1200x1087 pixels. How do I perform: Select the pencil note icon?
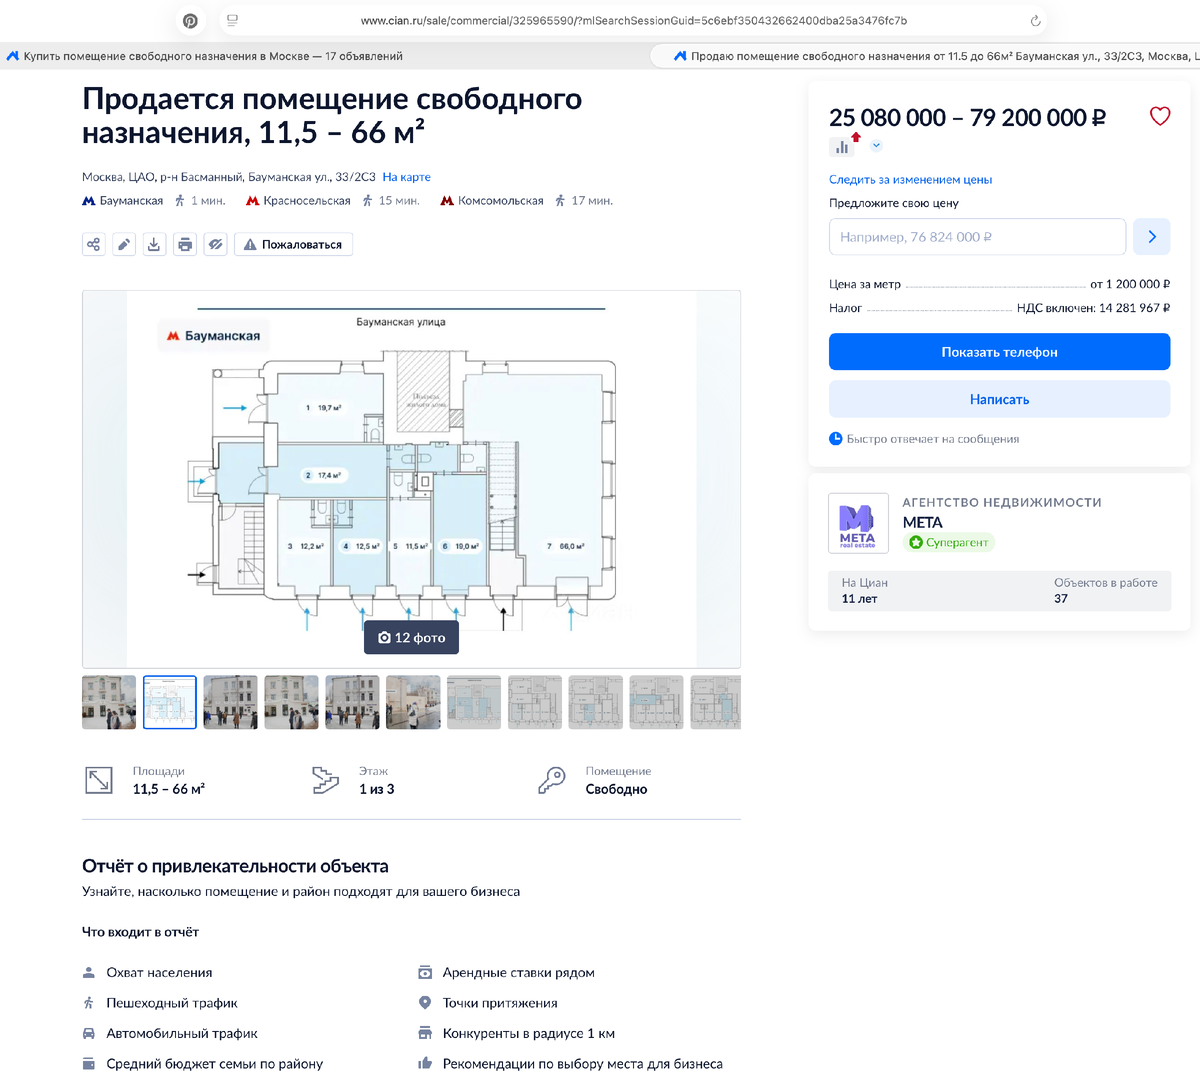pyautogui.click(x=123, y=243)
